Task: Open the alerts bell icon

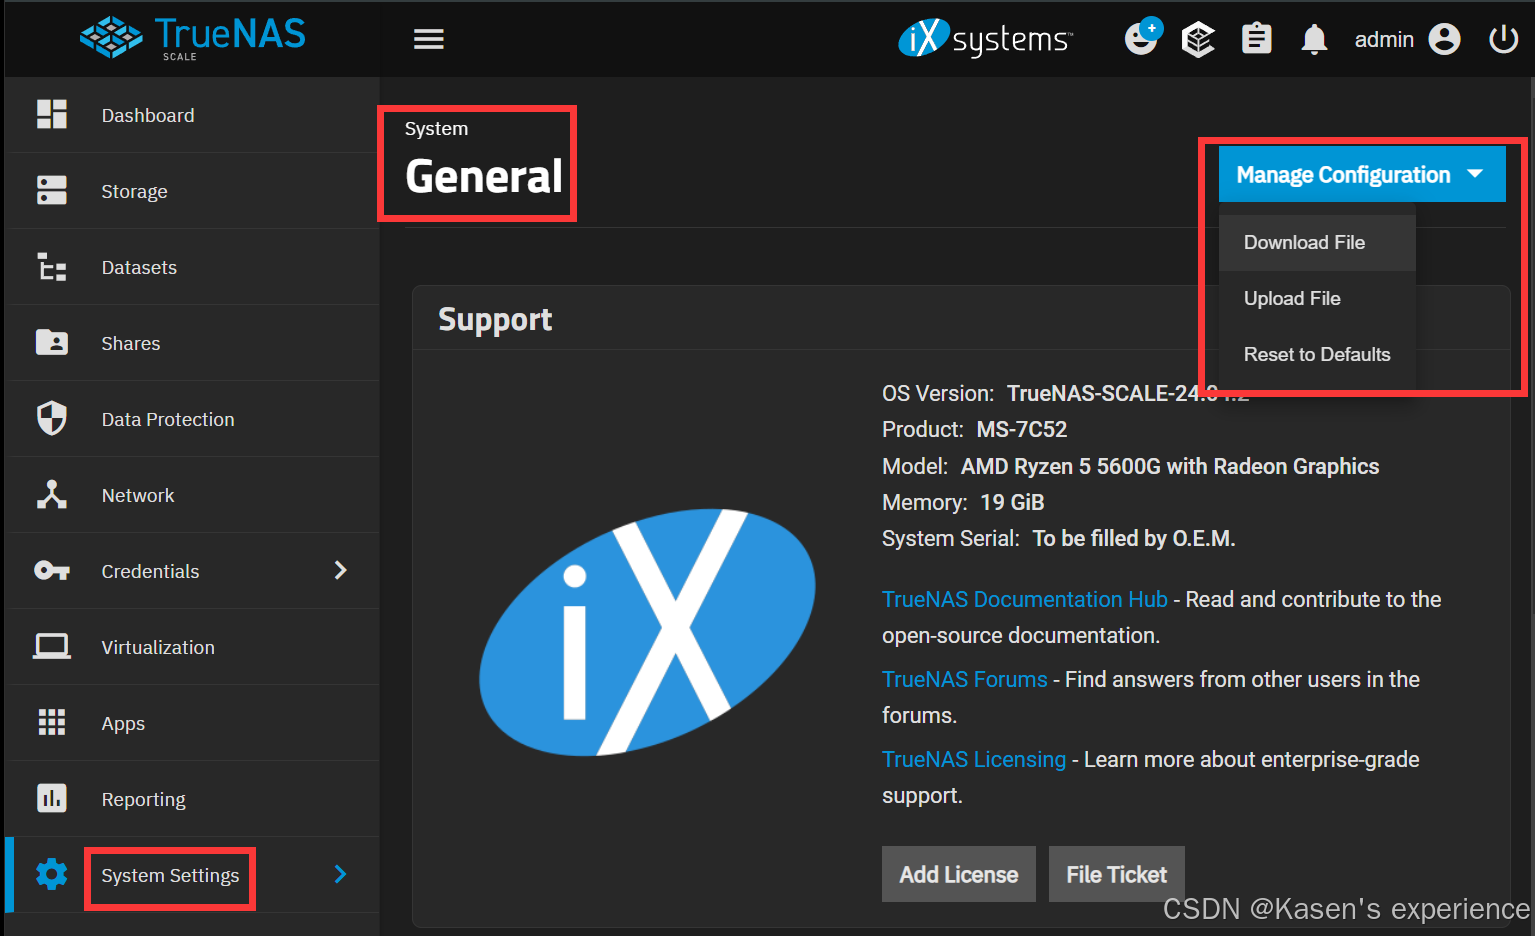Action: pos(1314,39)
